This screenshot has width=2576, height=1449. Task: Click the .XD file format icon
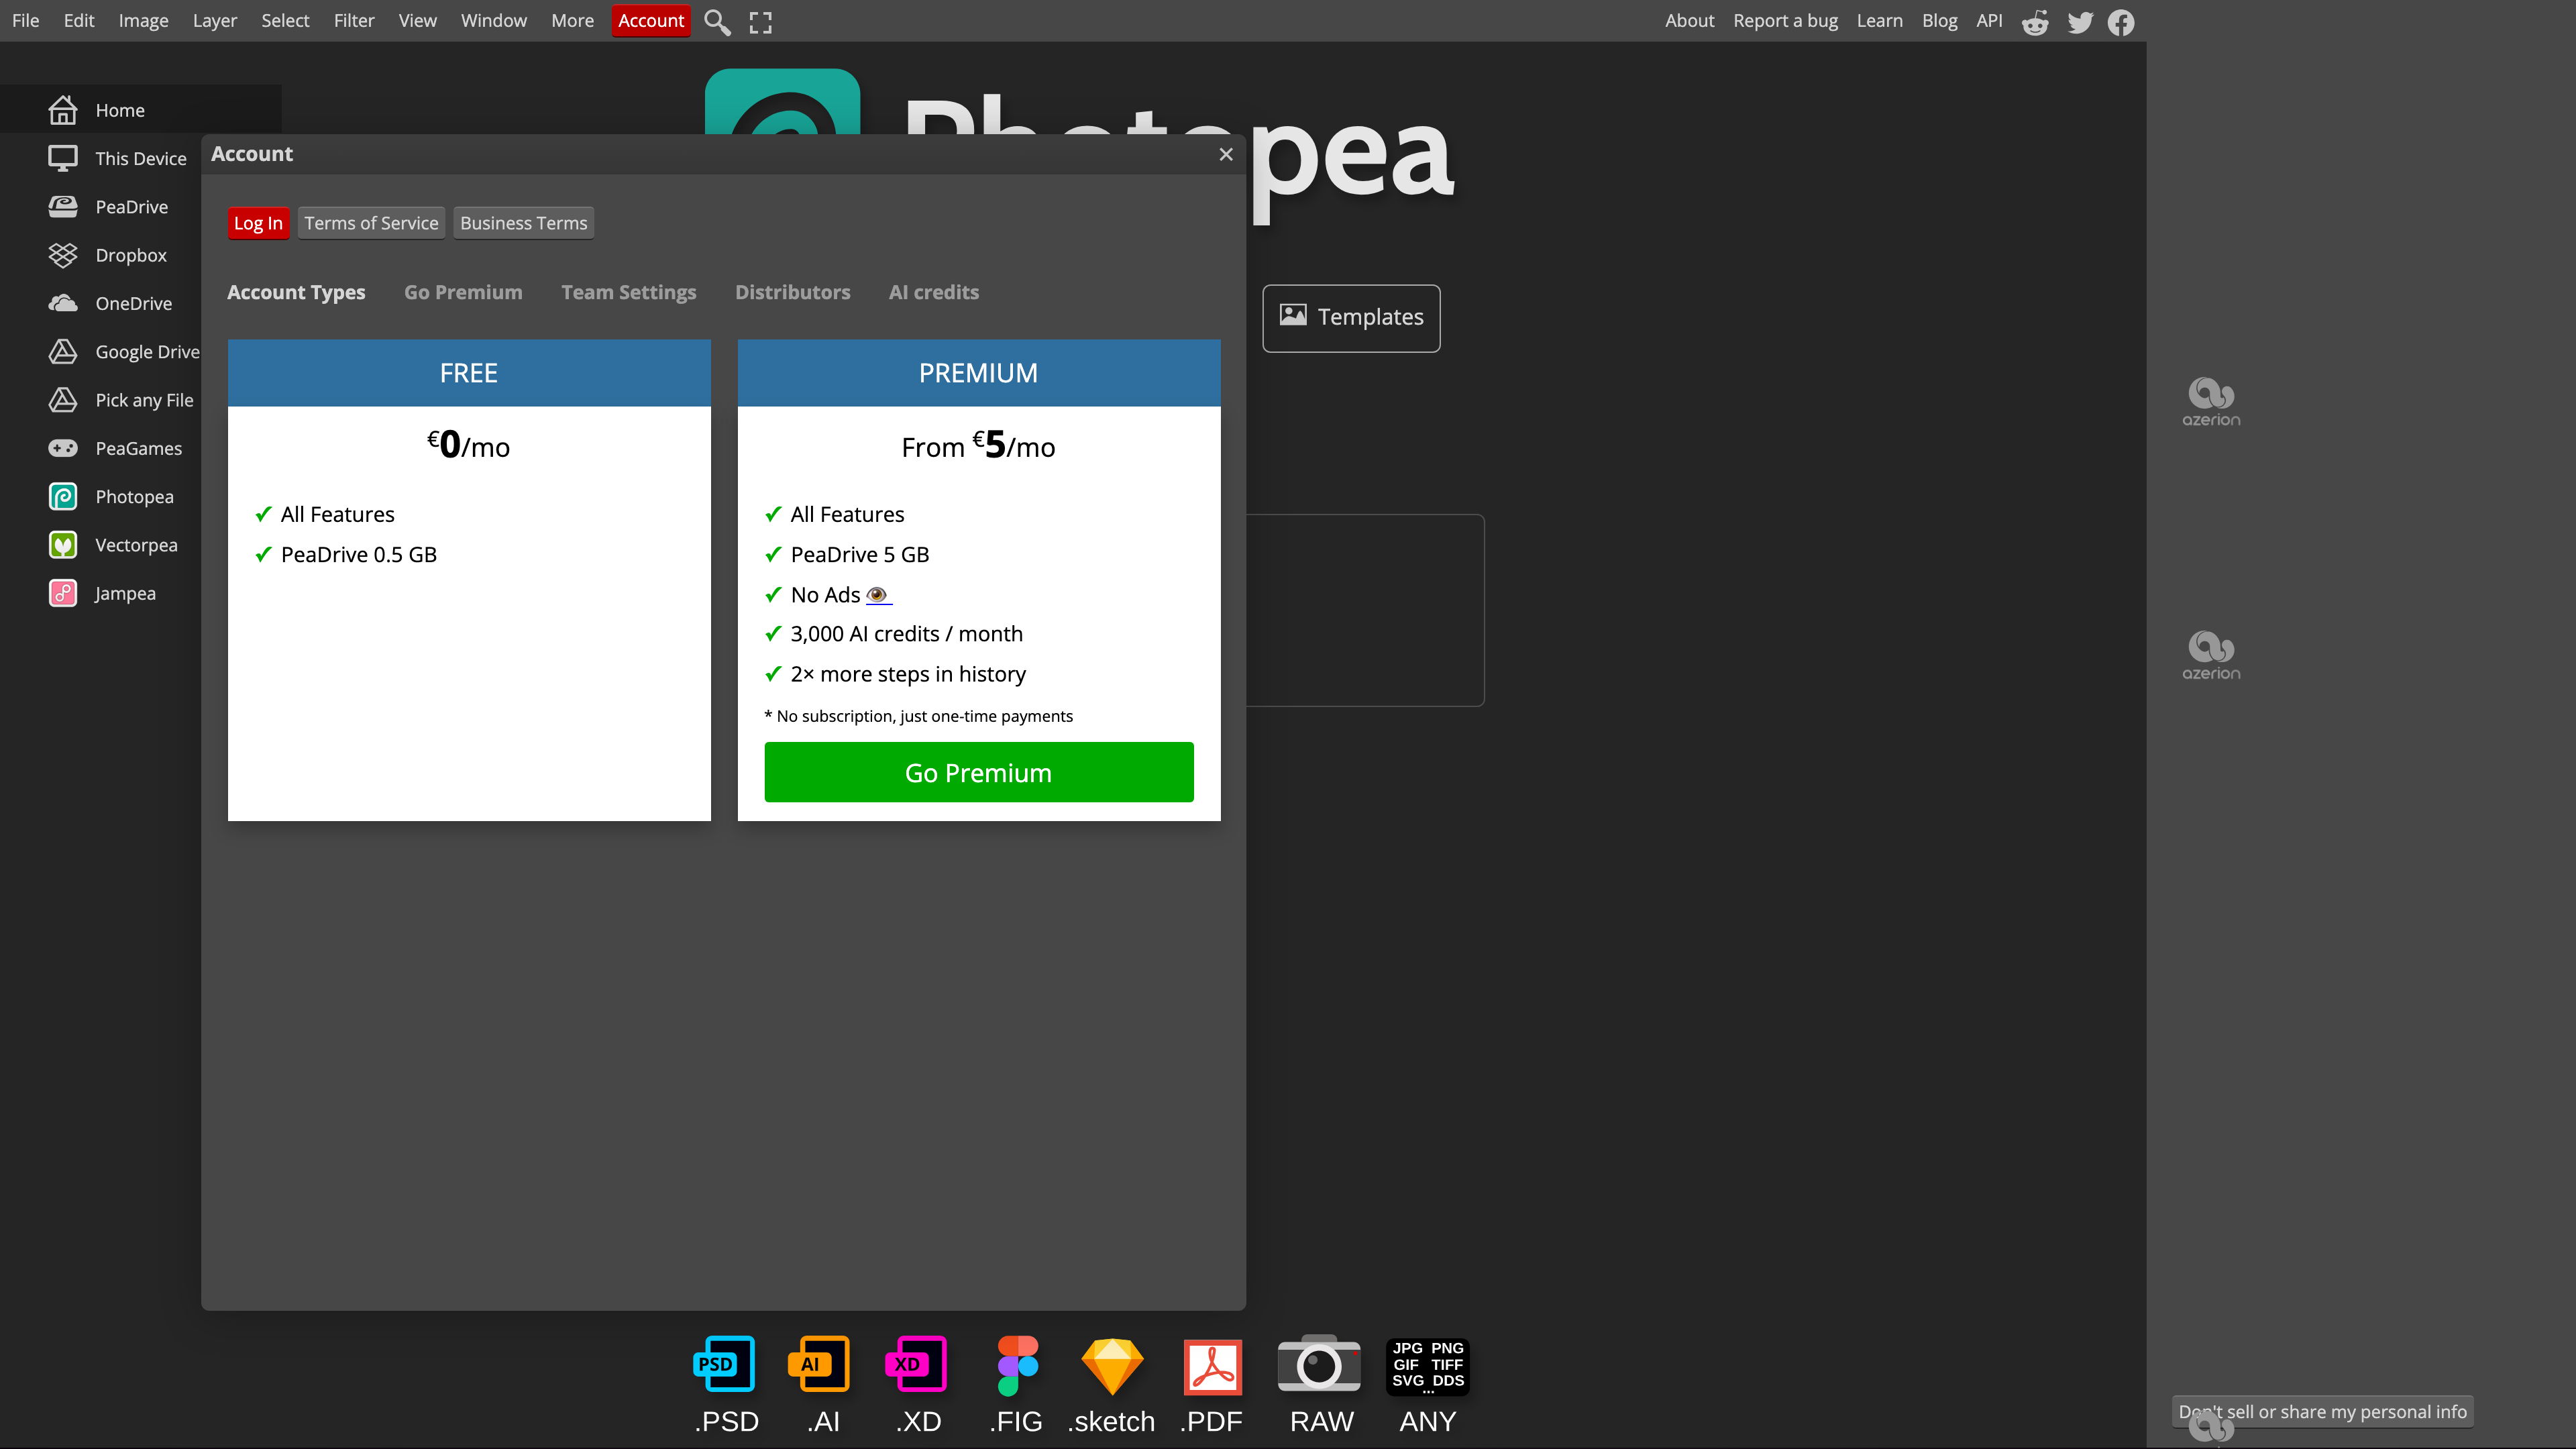tap(916, 1364)
